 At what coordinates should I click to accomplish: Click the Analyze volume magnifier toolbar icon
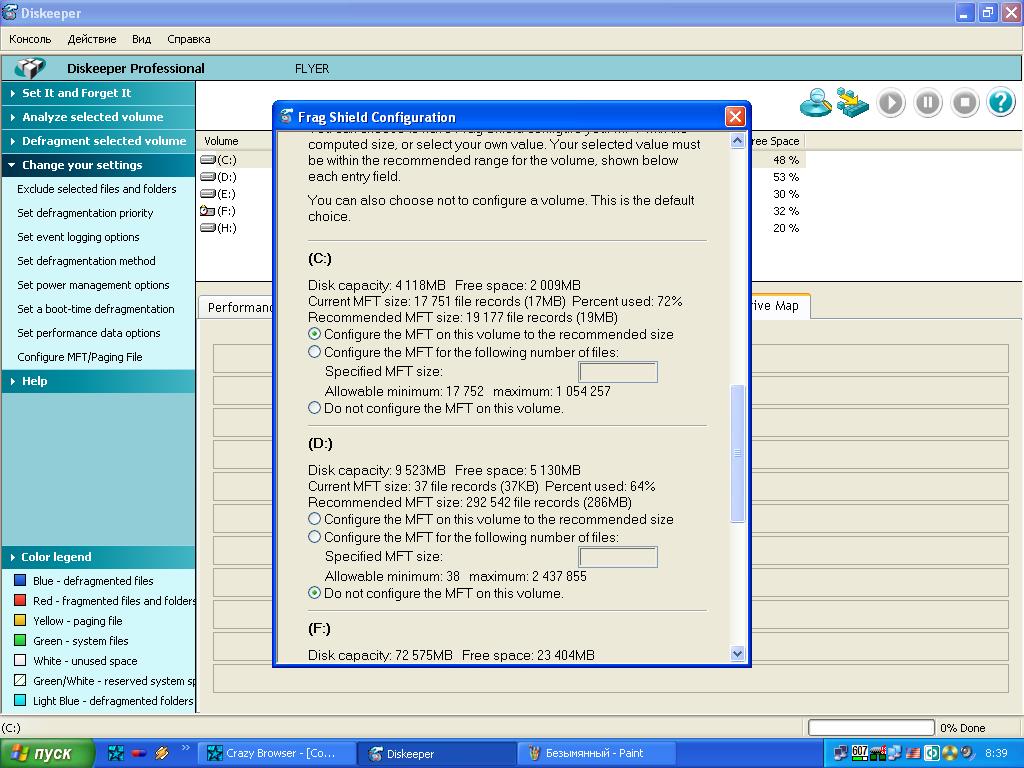[x=816, y=103]
